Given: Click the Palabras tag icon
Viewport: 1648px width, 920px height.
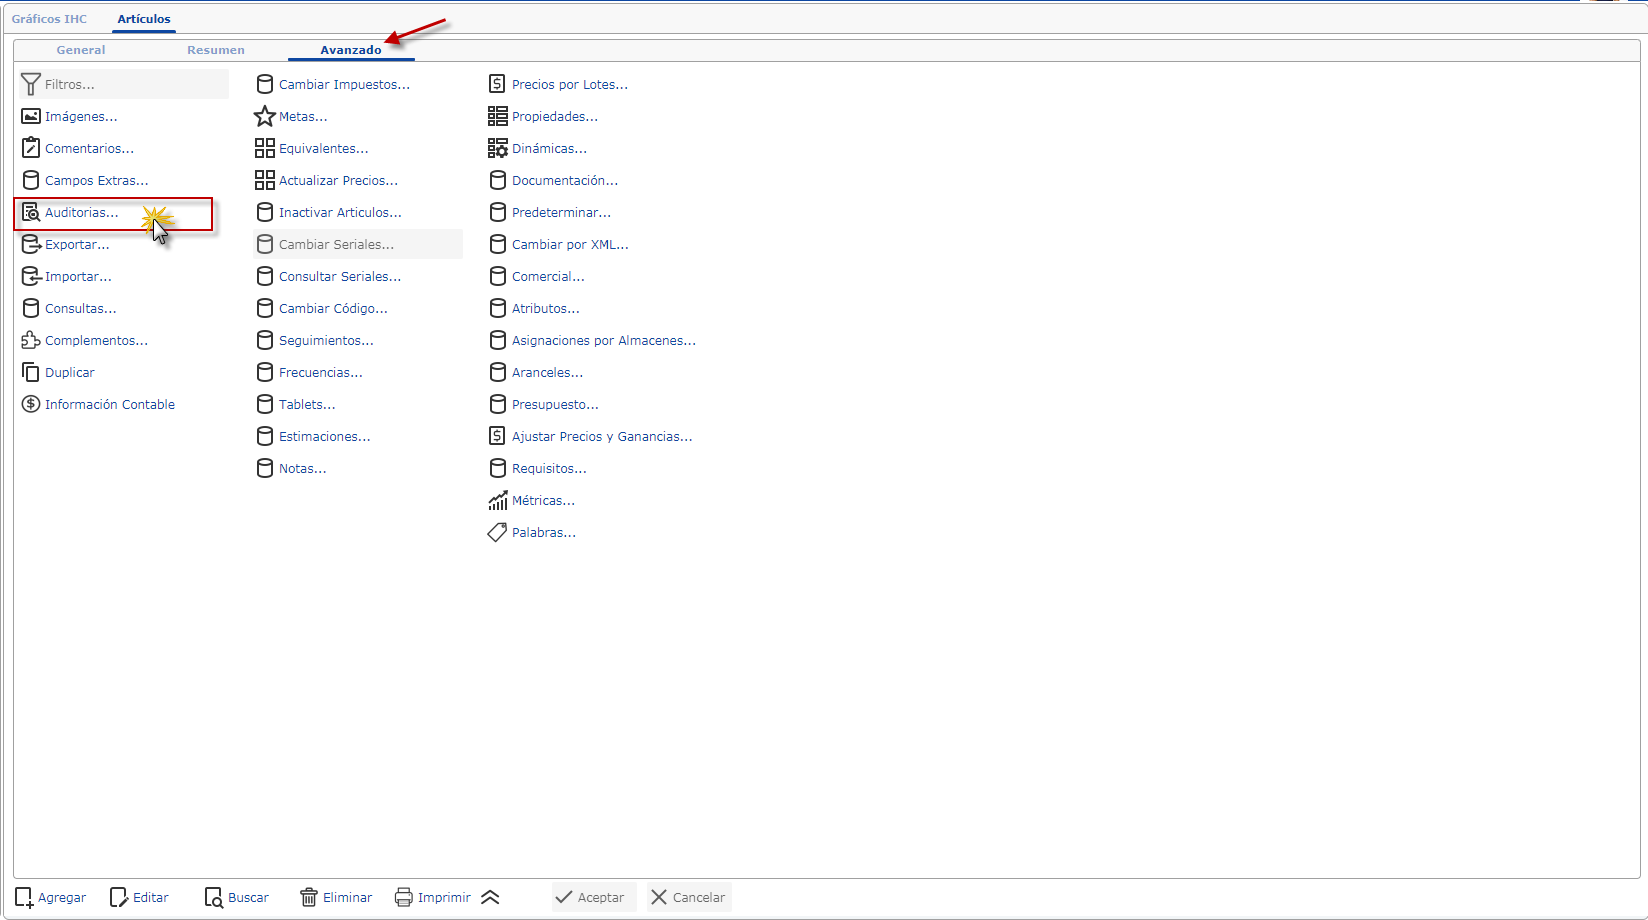Looking at the screenshot, I should tap(497, 533).
